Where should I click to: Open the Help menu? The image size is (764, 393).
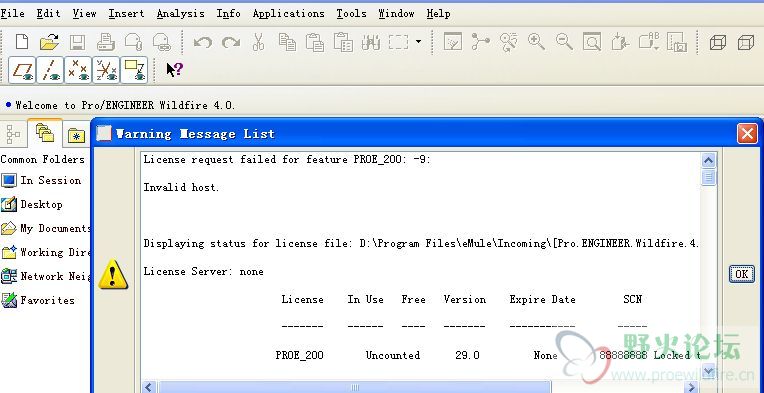[x=439, y=14]
